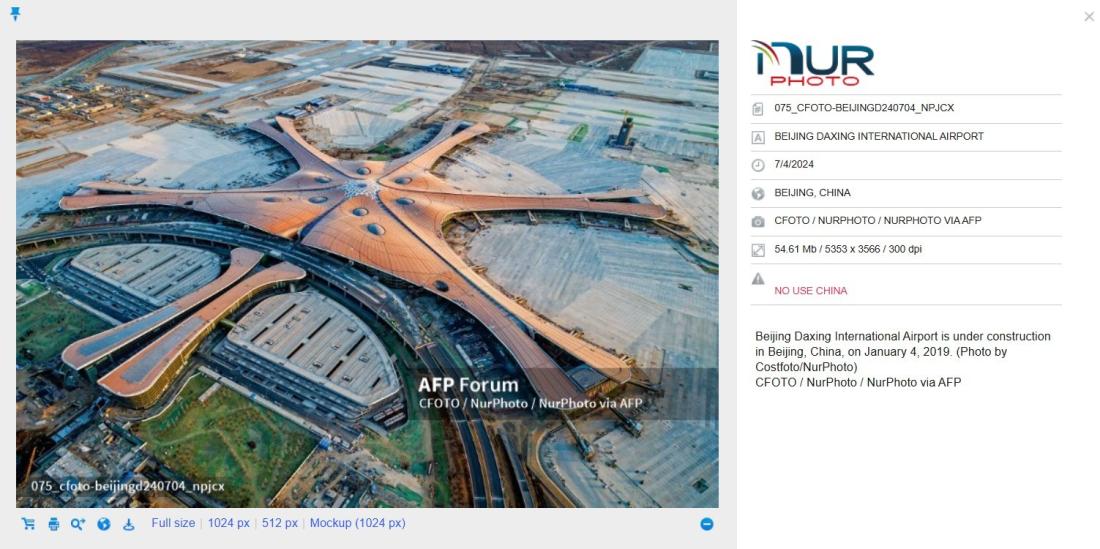1100x549 pixels.
Task: Click the calendar clock icon next to 7/4/2024
Action: (x=758, y=165)
